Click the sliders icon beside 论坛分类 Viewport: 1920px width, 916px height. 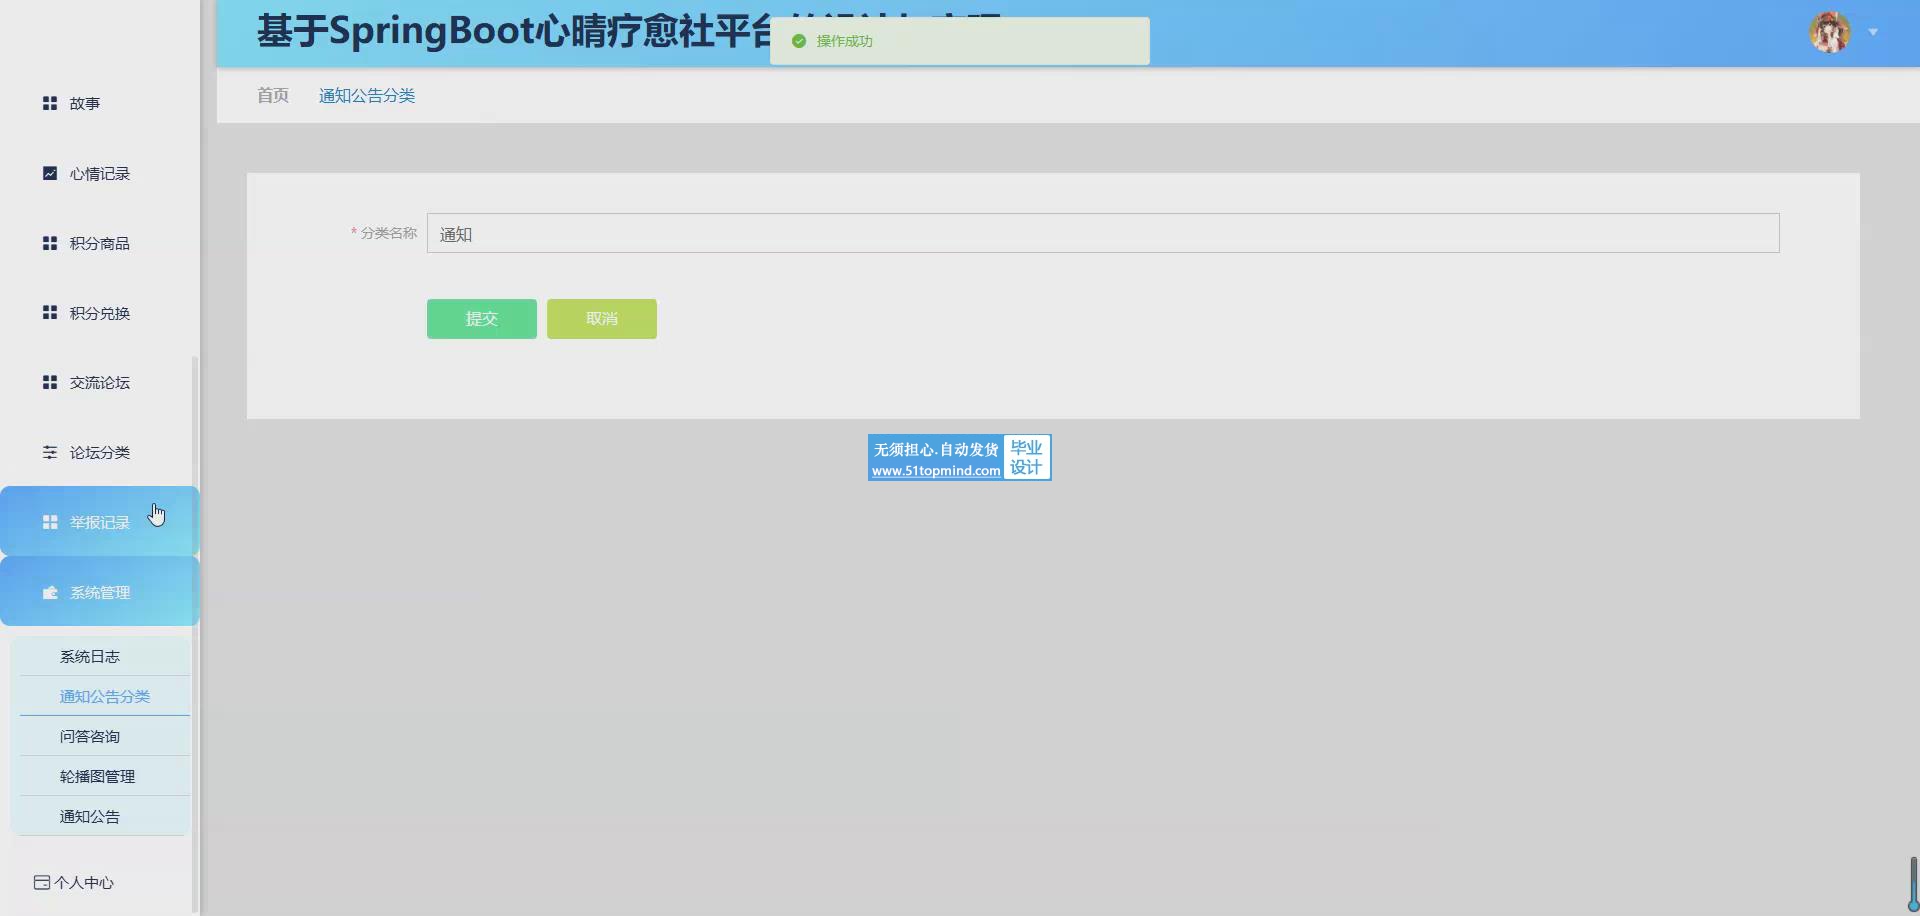[x=50, y=452]
